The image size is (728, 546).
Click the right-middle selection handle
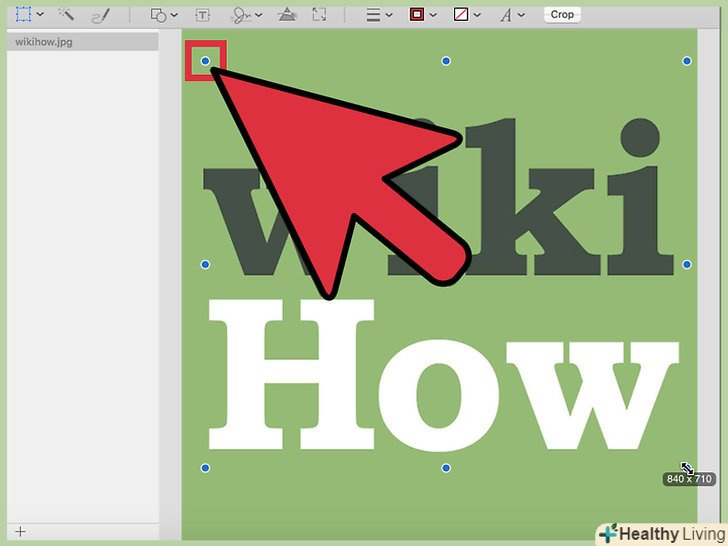click(687, 265)
